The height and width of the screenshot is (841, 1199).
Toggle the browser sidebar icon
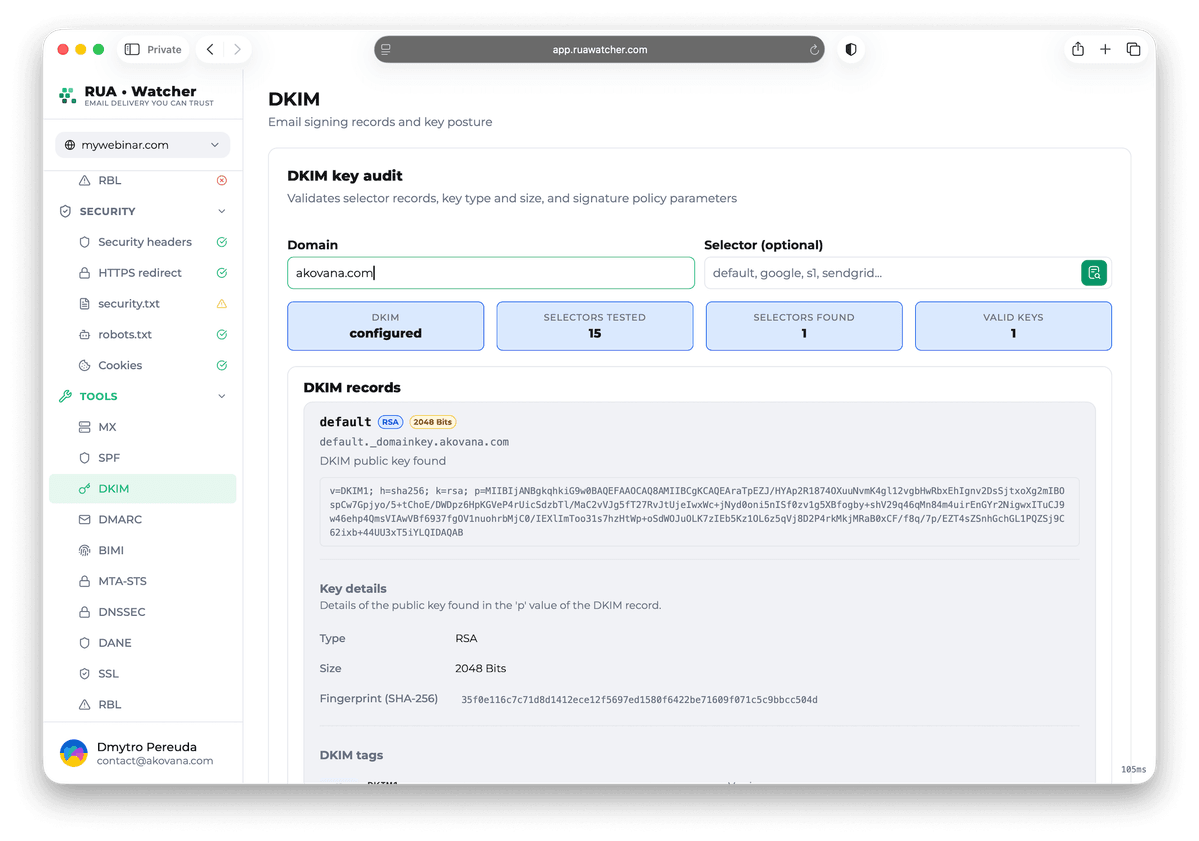(x=132, y=49)
